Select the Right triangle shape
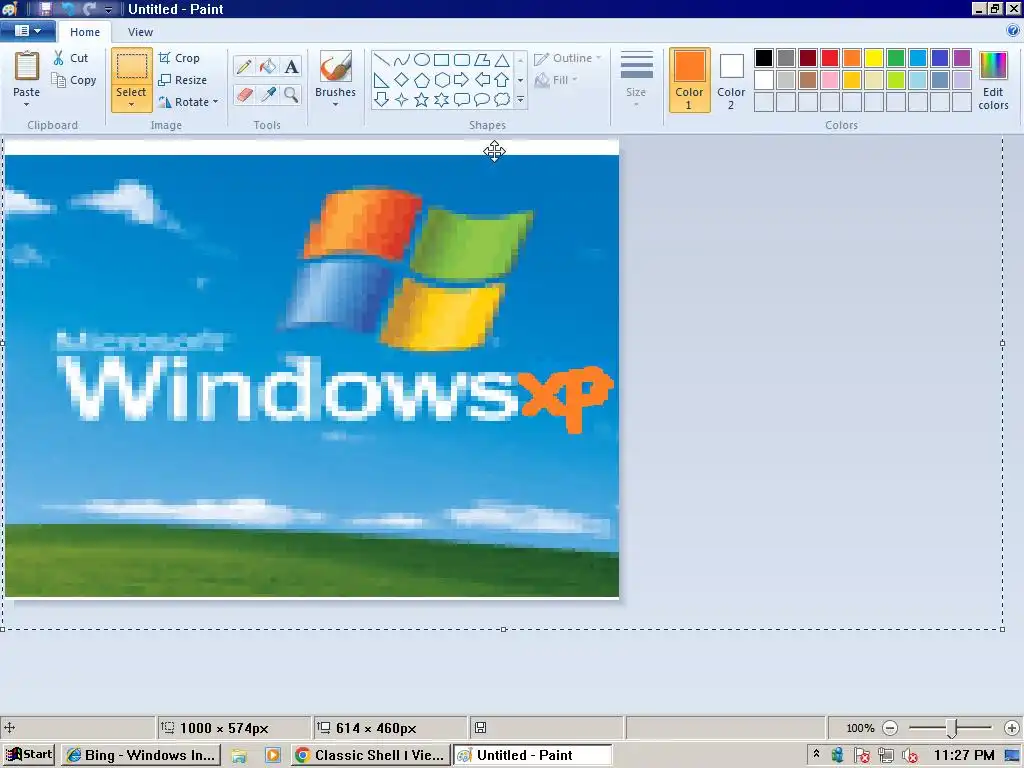This screenshot has width=1024, height=768. pyautogui.click(x=381, y=80)
